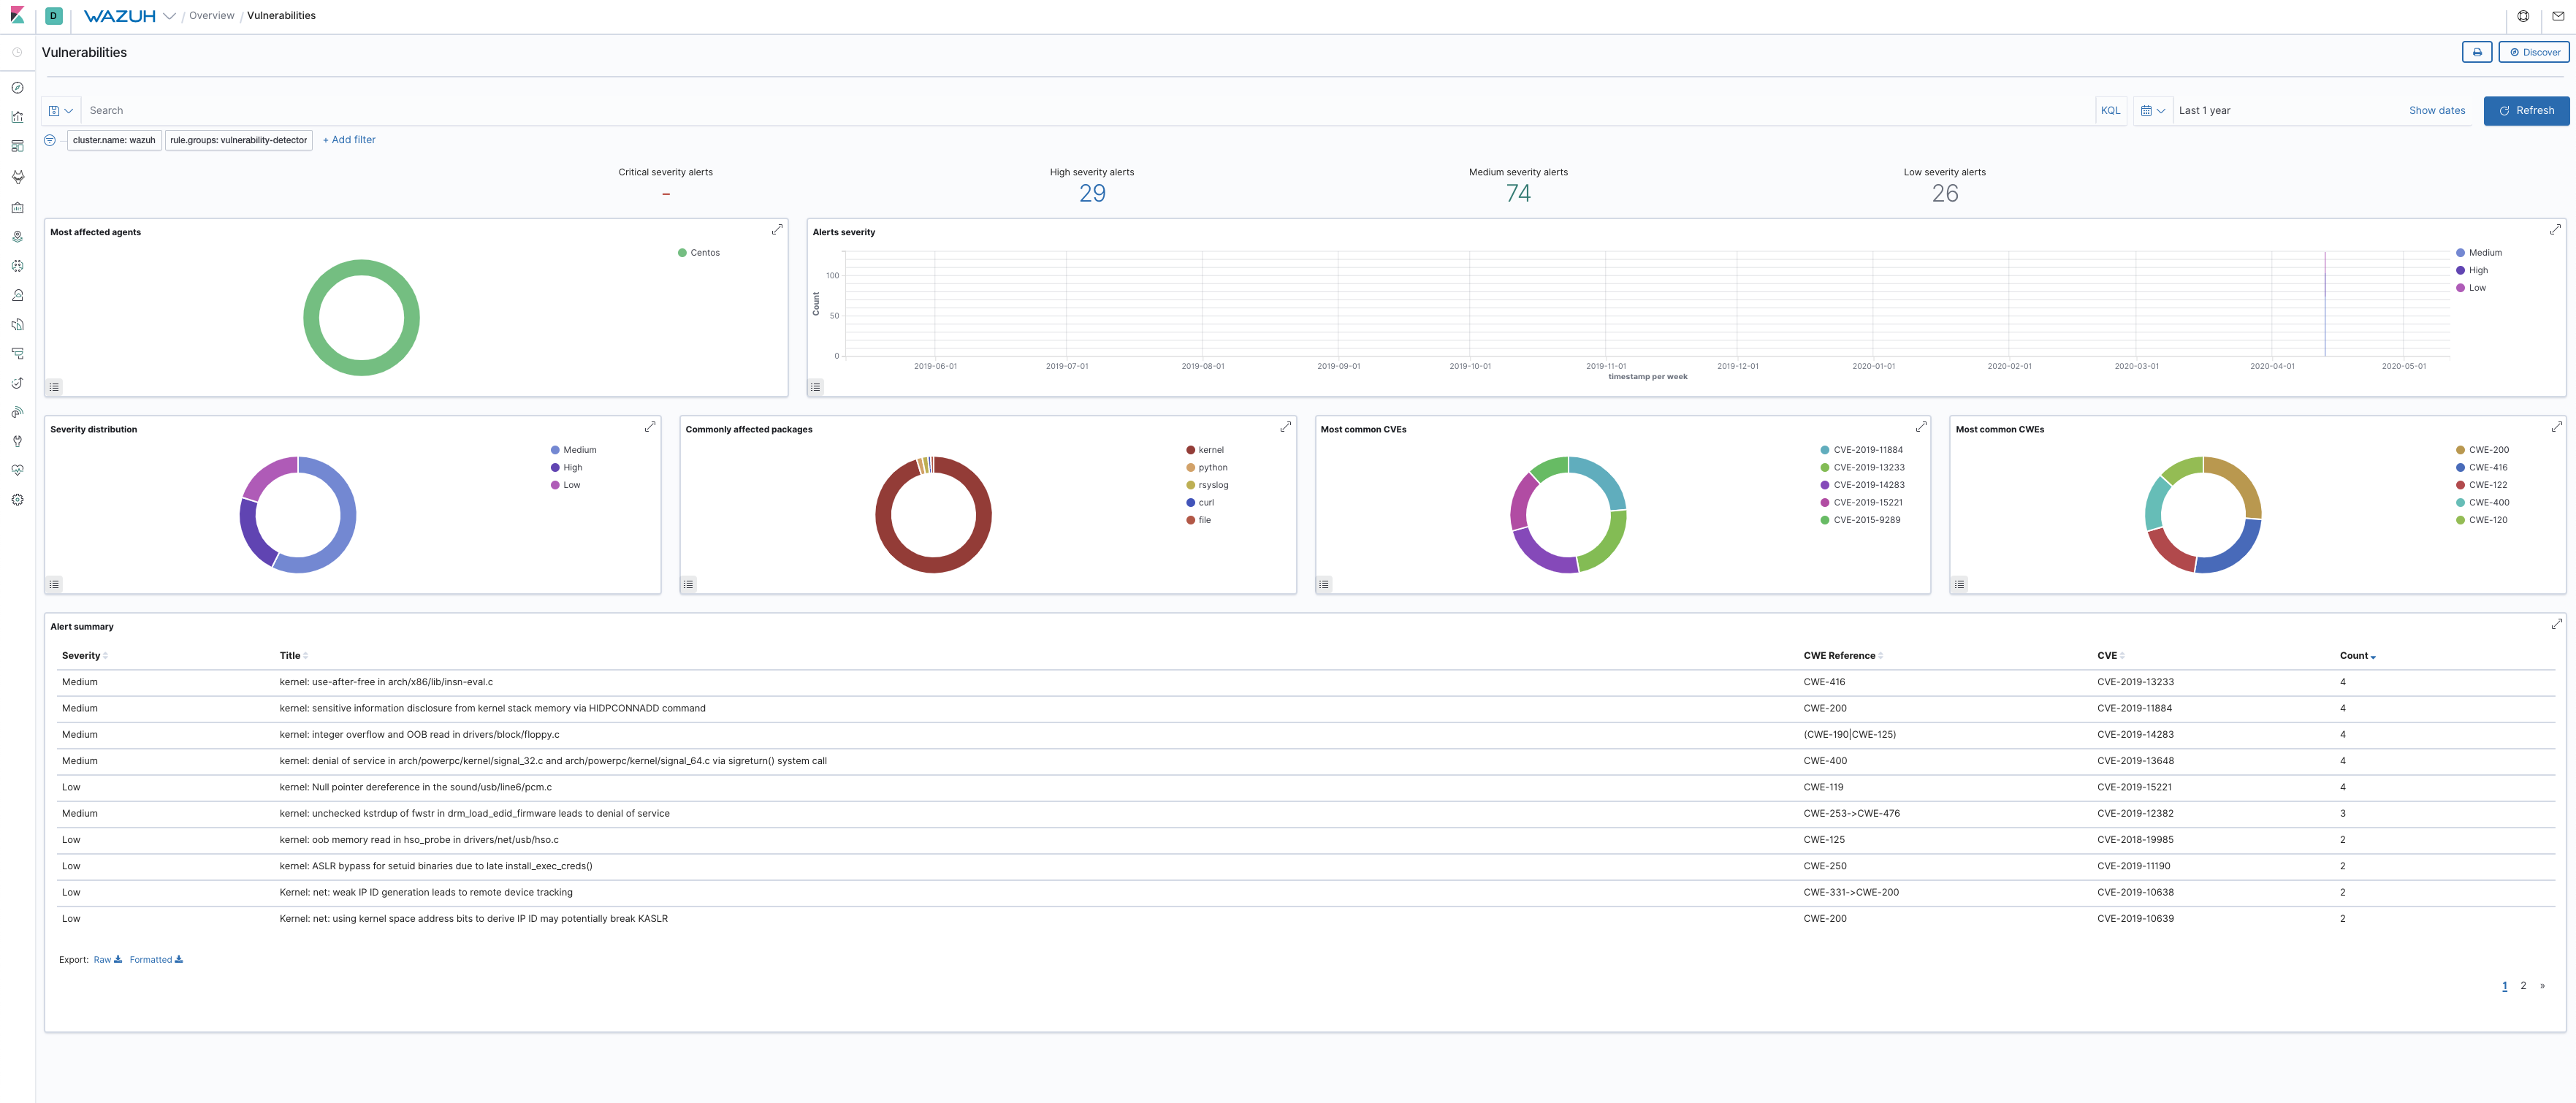Click rule.groups: vulnerability-detector filter pill
Screen dimensions: 2576x1103
(x=238, y=140)
